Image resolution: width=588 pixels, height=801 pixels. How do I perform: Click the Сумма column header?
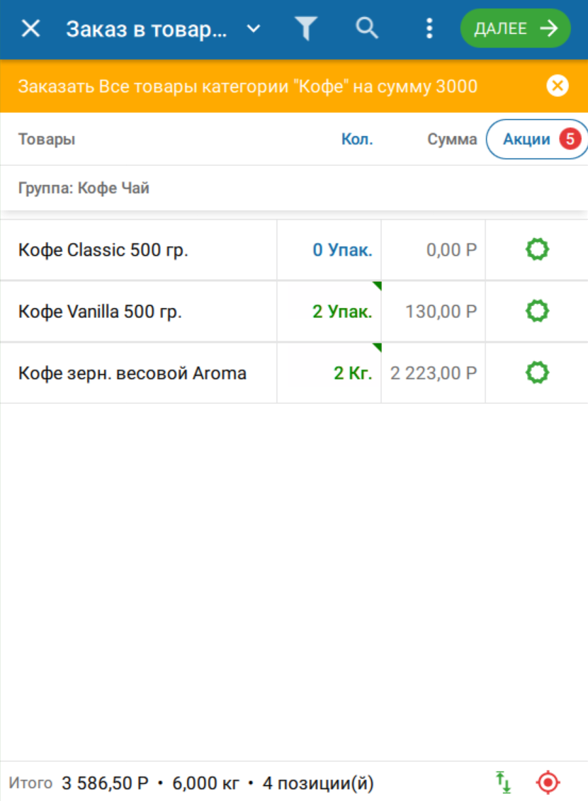click(452, 139)
